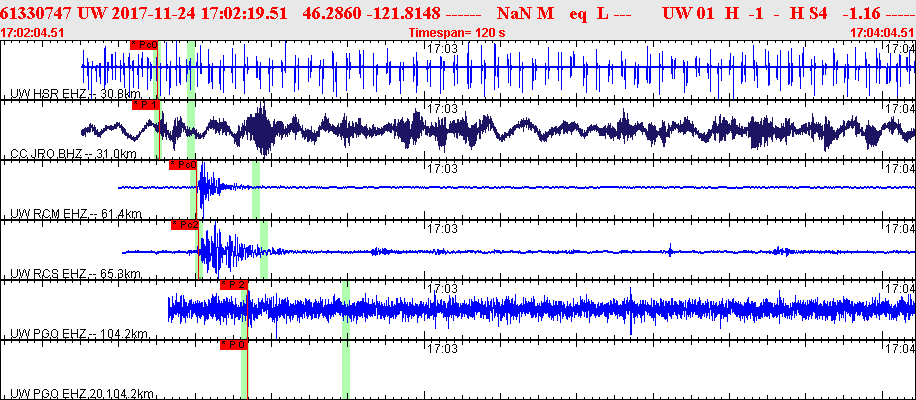This screenshot has height=400, width=916.
Task: Click the 17:03 tick label on JRO trace
Action: pyautogui.click(x=442, y=109)
